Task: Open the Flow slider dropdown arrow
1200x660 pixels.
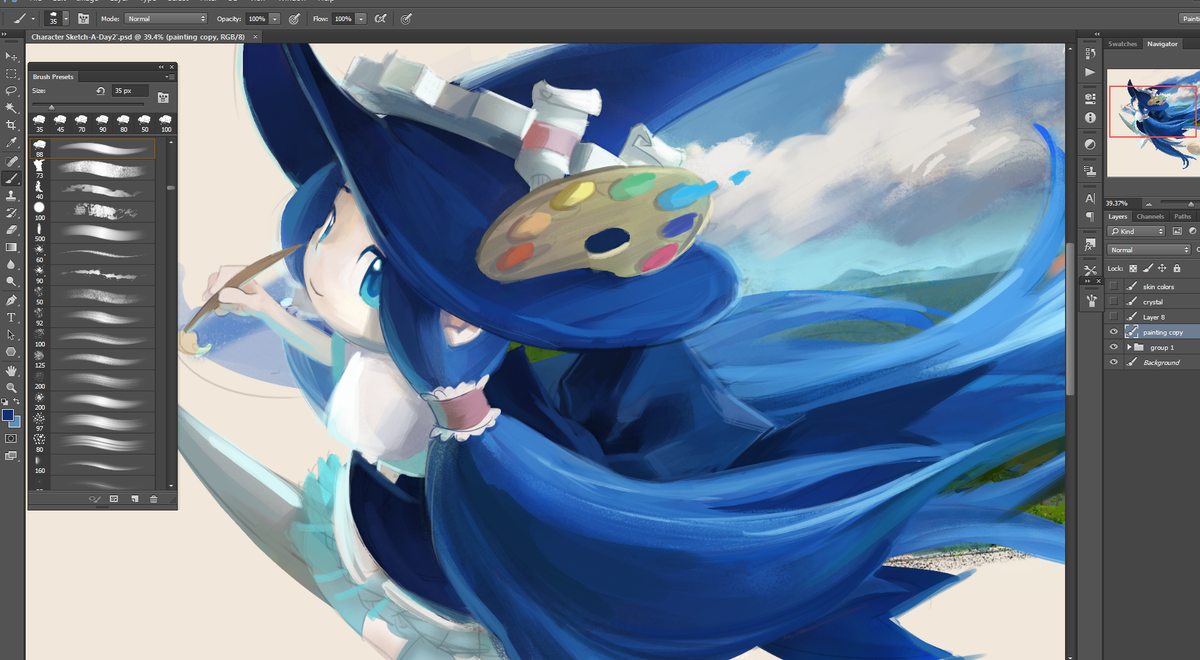Action: 360,18
